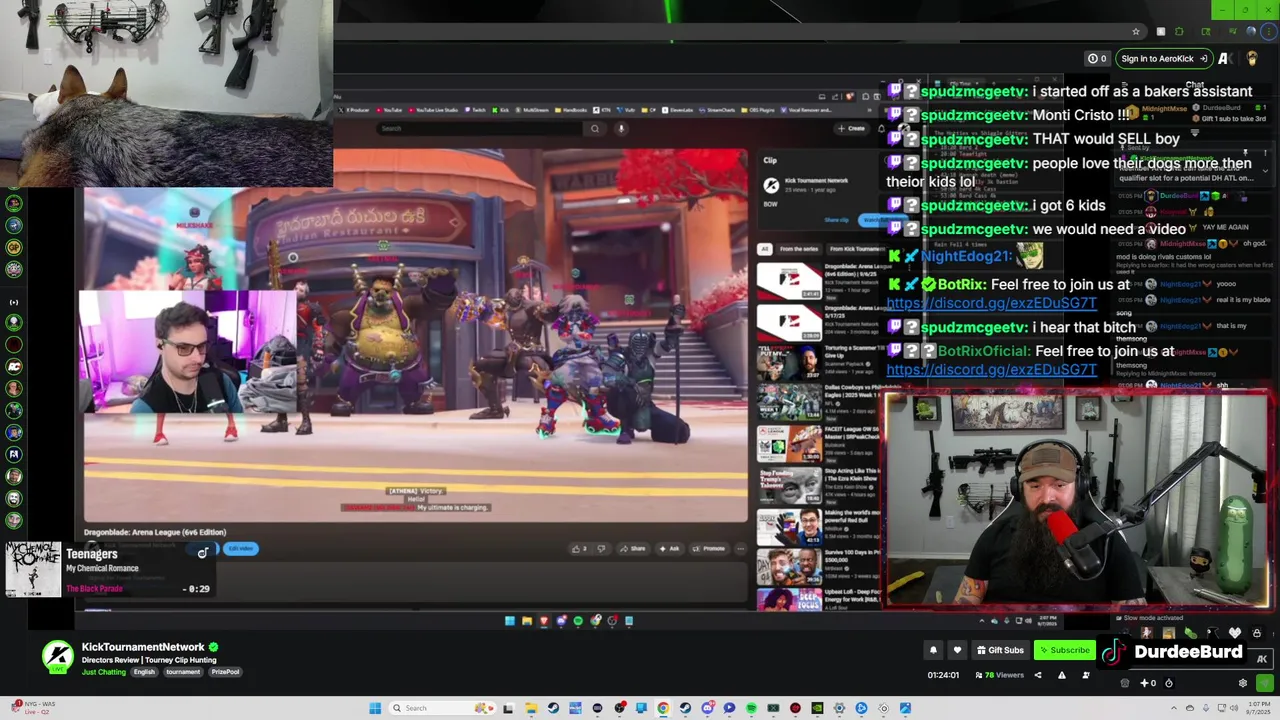Viewport: 1280px width, 720px height.
Task: Click the 78 Viewers count
Action: (x=1000, y=675)
